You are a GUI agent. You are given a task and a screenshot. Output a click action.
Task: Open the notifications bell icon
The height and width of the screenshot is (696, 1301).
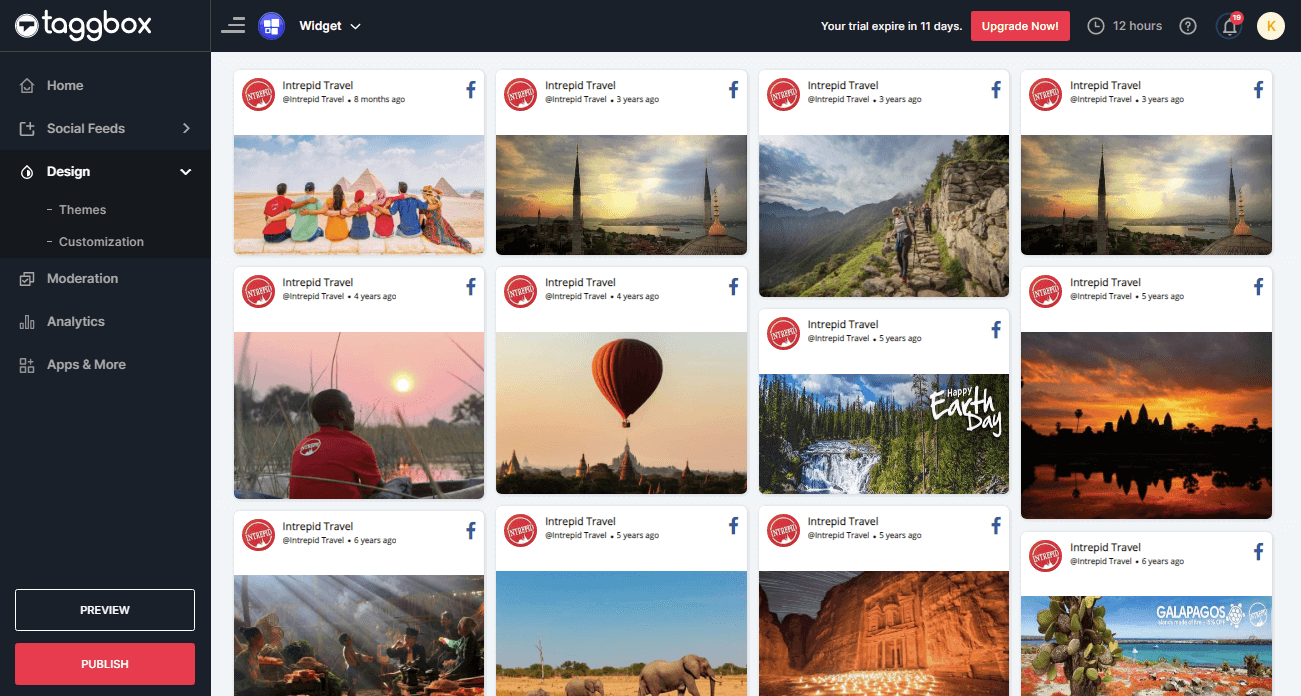tap(1230, 26)
